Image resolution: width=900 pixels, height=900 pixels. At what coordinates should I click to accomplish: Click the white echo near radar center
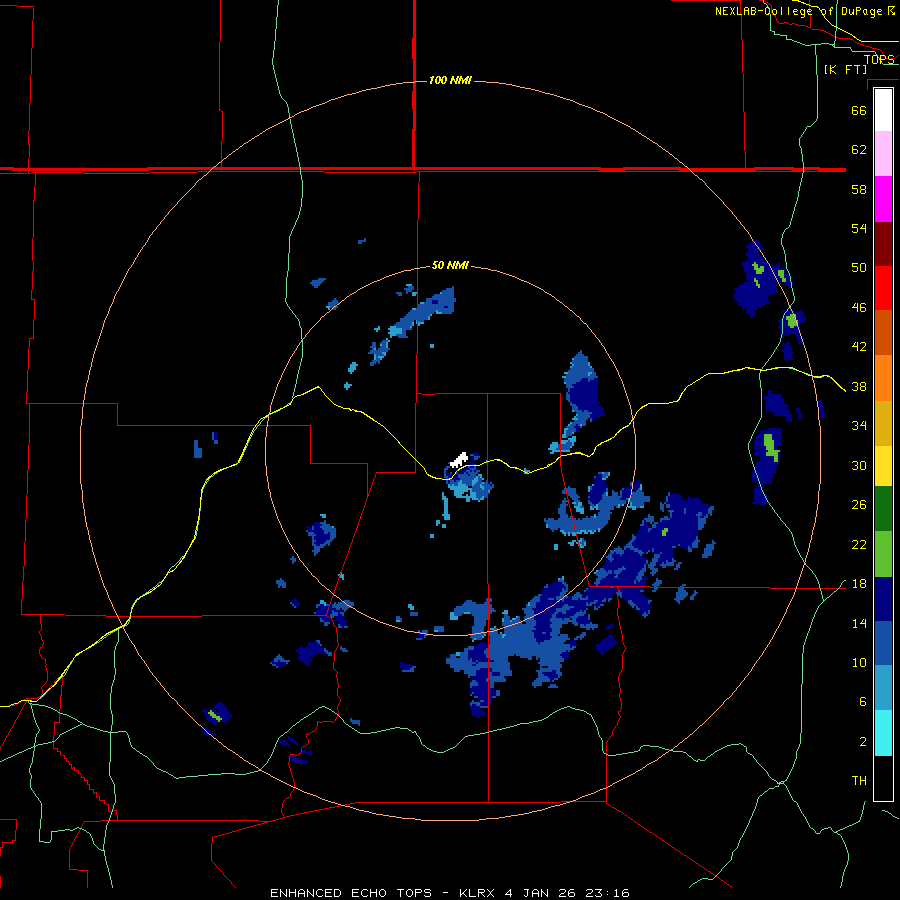click(459, 459)
